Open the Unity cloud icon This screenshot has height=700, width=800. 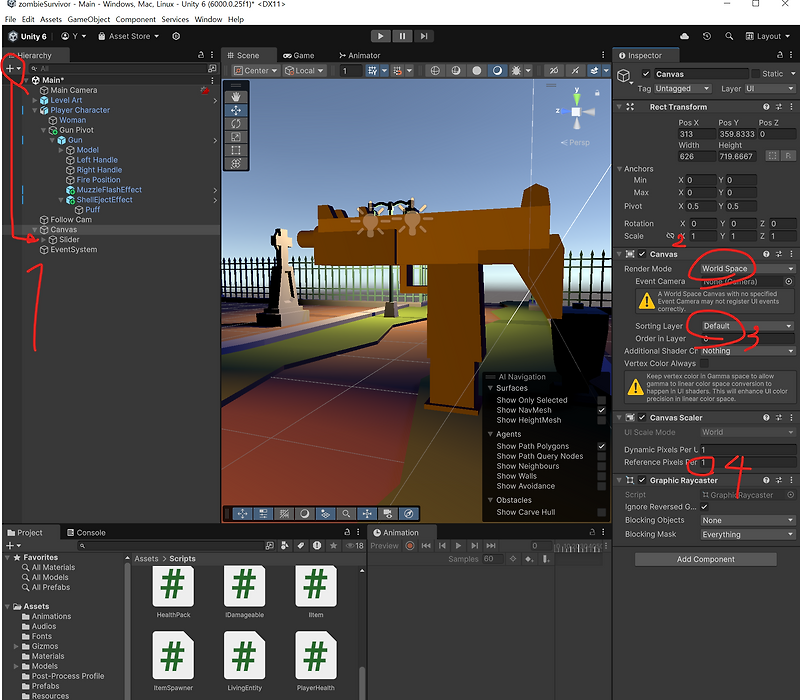pyautogui.click(x=684, y=36)
